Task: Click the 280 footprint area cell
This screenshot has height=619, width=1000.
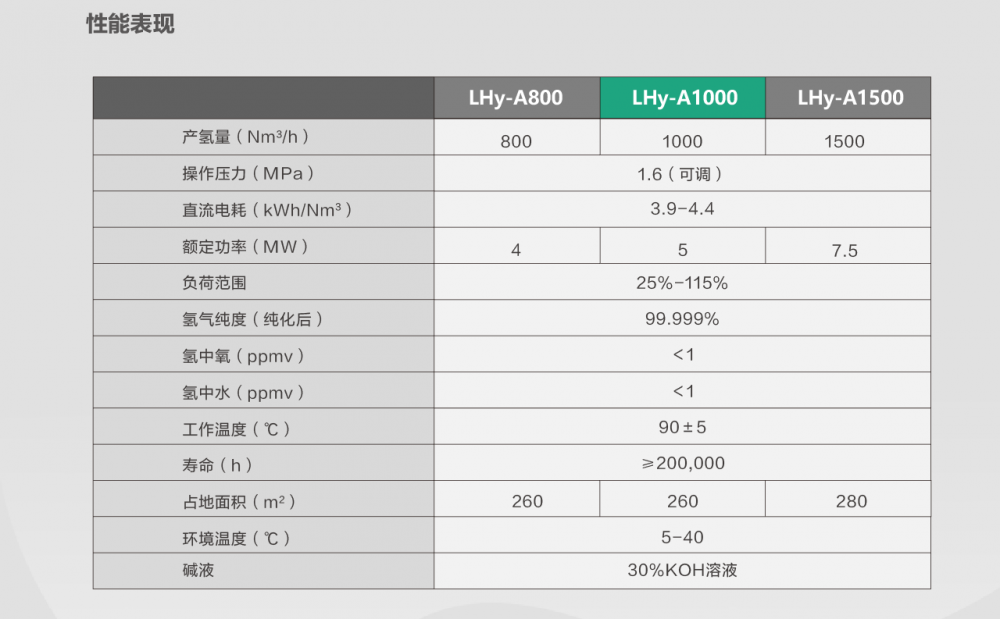Action: coord(851,501)
